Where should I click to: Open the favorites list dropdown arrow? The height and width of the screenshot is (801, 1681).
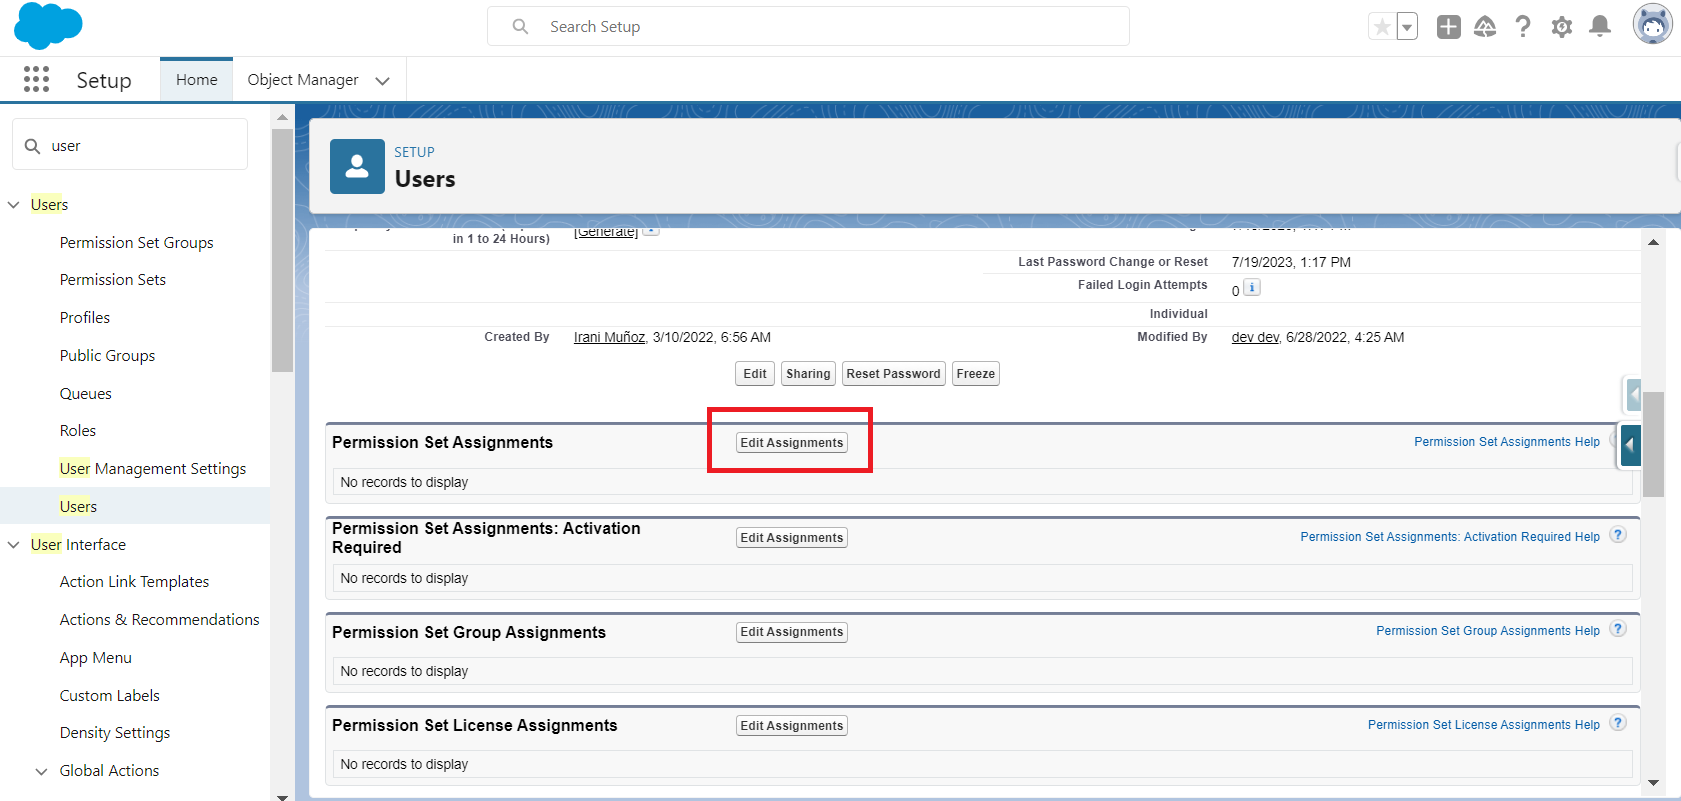pos(1407,27)
